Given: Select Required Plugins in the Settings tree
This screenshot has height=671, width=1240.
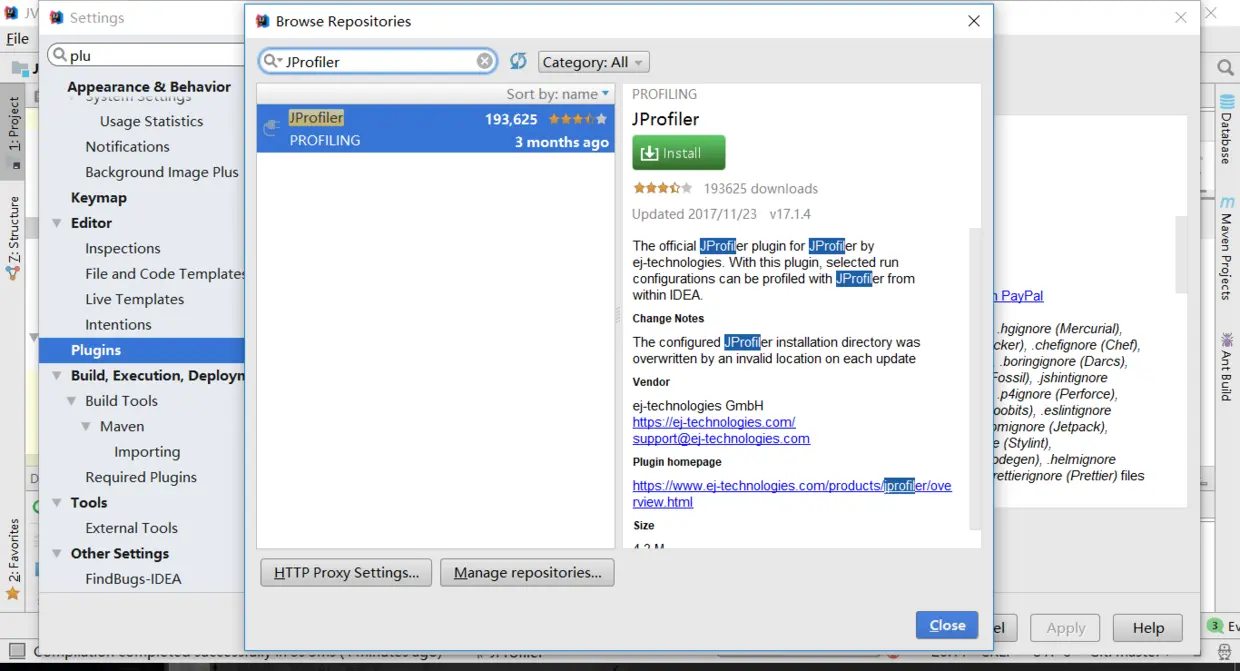Looking at the screenshot, I should tap(141, 478).
